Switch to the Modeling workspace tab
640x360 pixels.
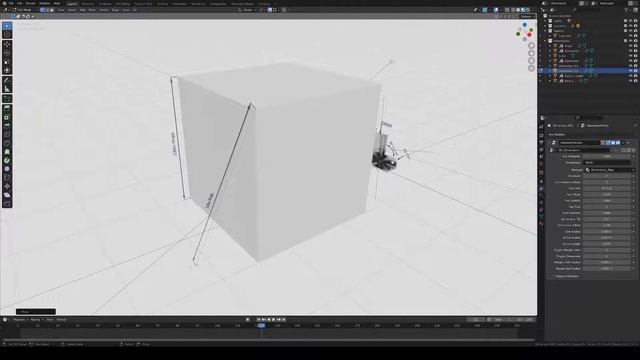pos(87,4)
